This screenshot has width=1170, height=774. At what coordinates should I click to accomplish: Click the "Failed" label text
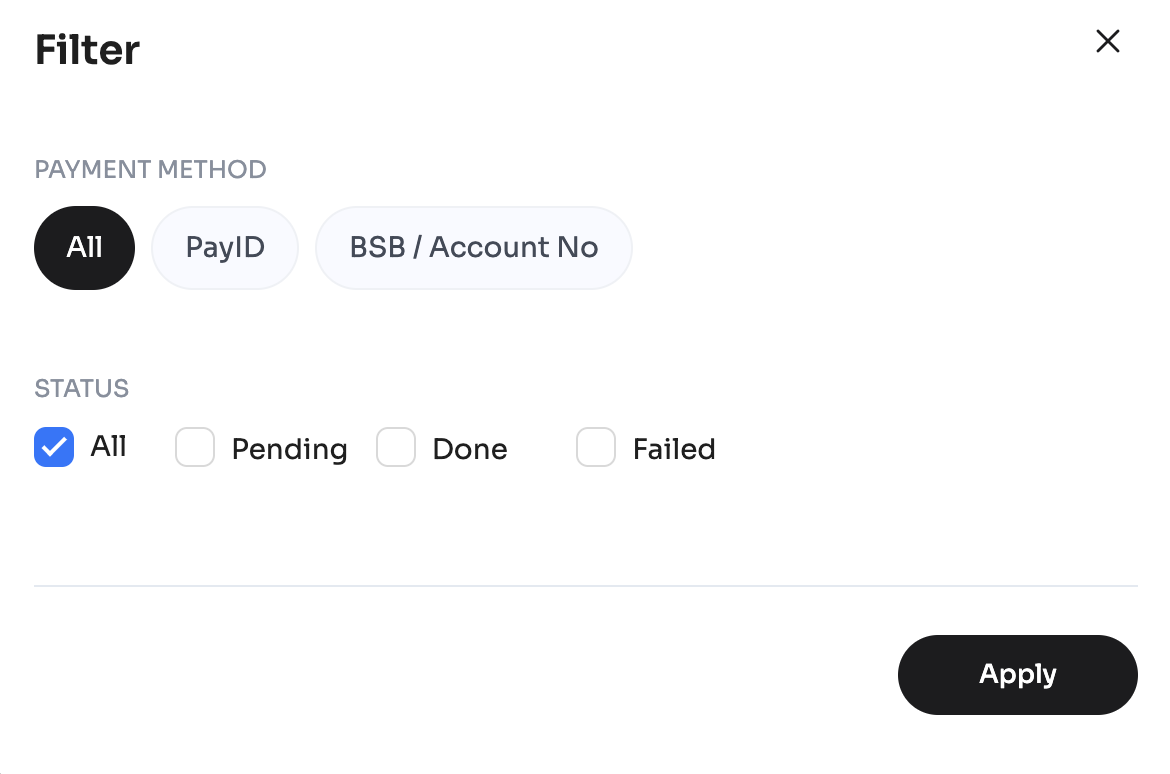click(x=674, y=450)
